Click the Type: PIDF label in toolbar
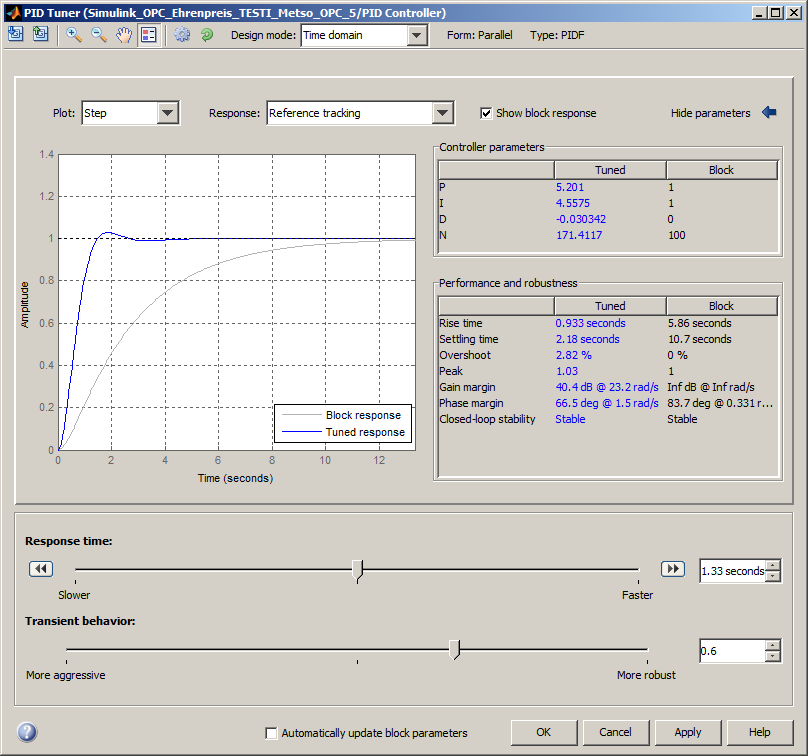The width and height of the screenshot is (808, 756). [x=557, y=35]
